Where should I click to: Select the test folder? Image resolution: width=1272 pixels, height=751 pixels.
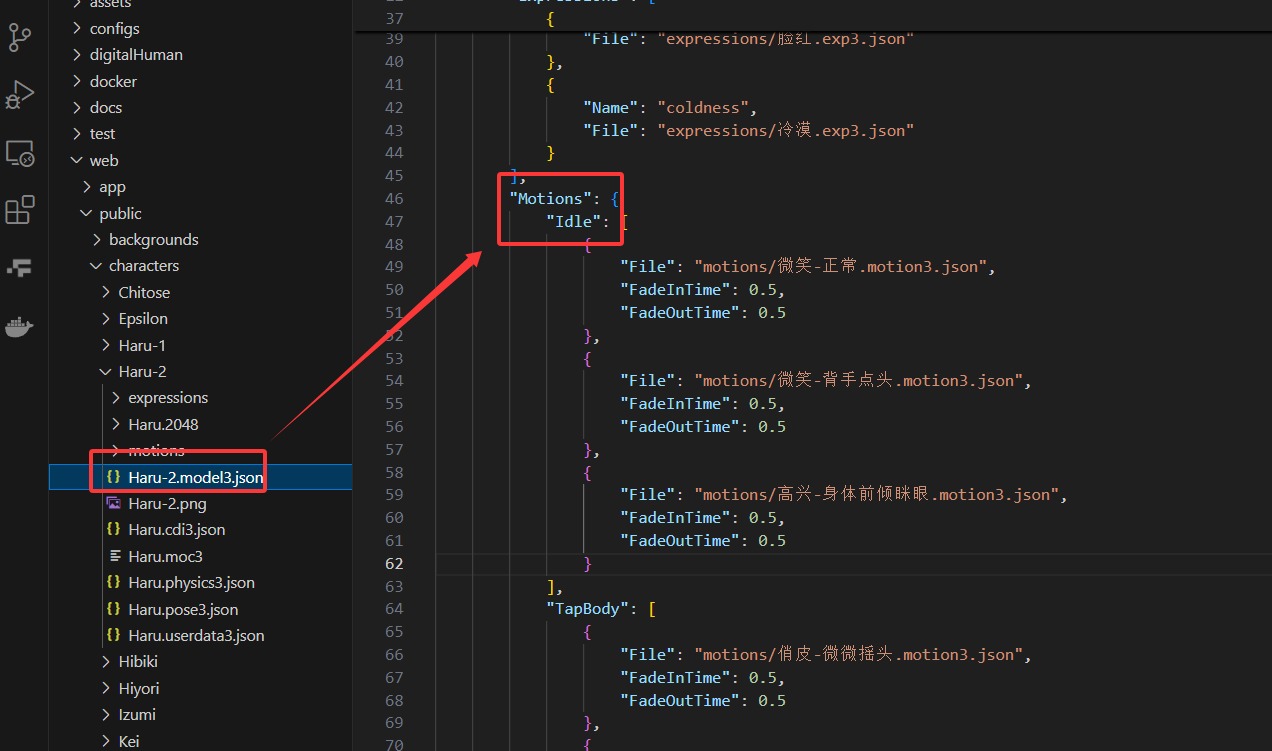point(103,133)
